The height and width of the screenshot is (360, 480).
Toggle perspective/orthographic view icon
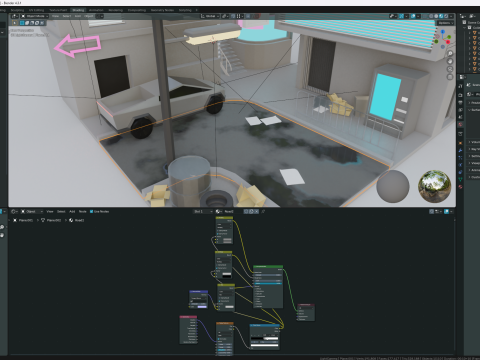pyautogui.click(x=450, y=77)
